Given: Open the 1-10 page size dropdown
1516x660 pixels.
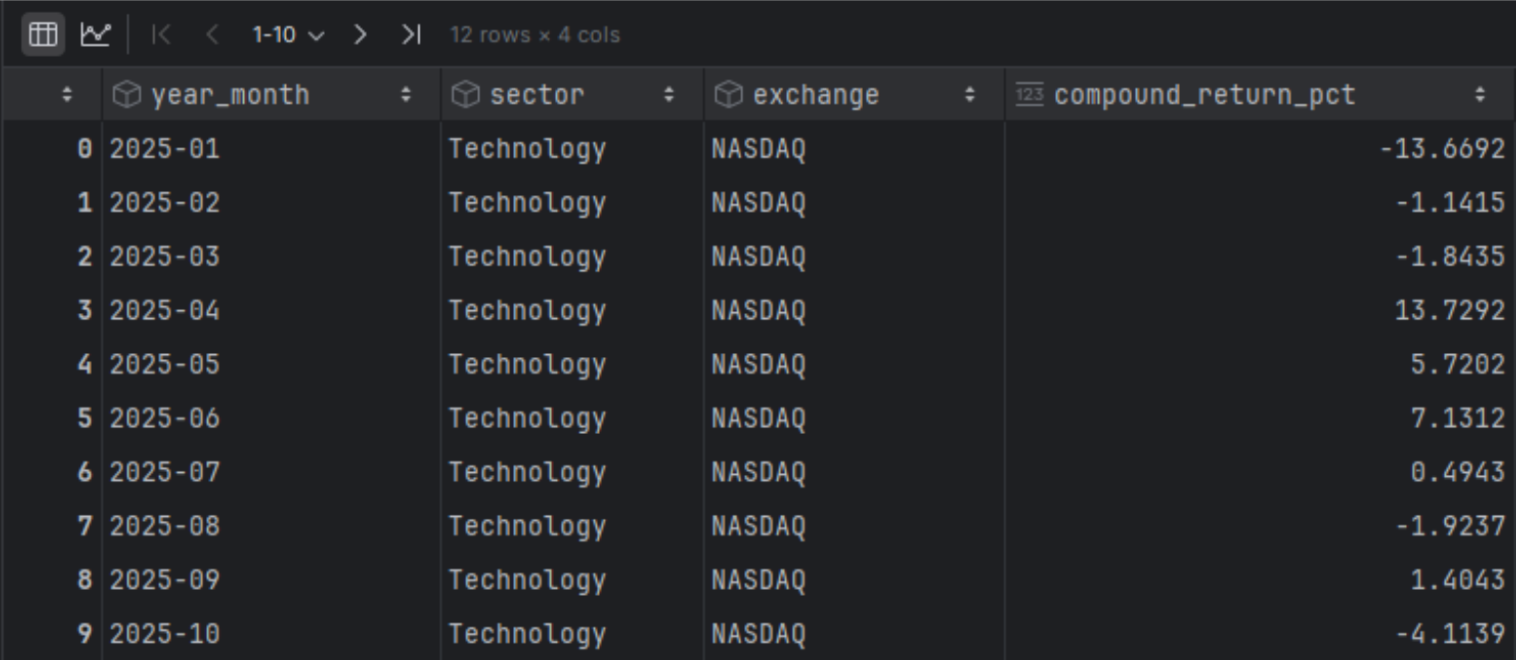Looking at the screenshot, I should point(288,35).
